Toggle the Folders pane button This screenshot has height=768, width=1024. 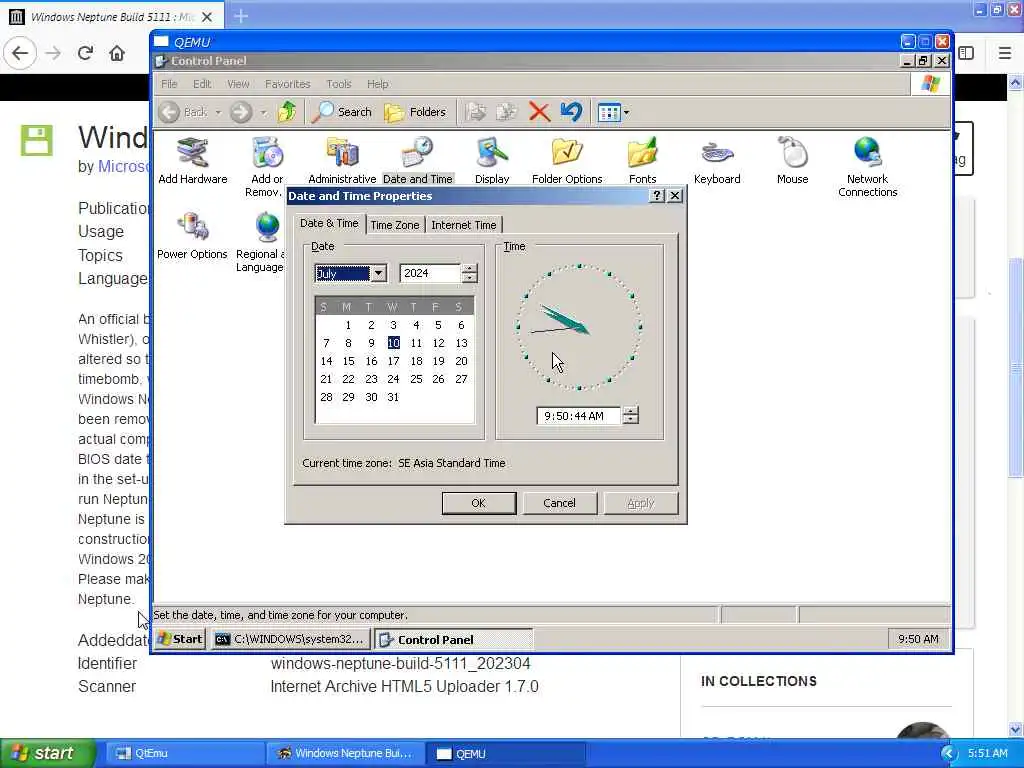[415, 112]
